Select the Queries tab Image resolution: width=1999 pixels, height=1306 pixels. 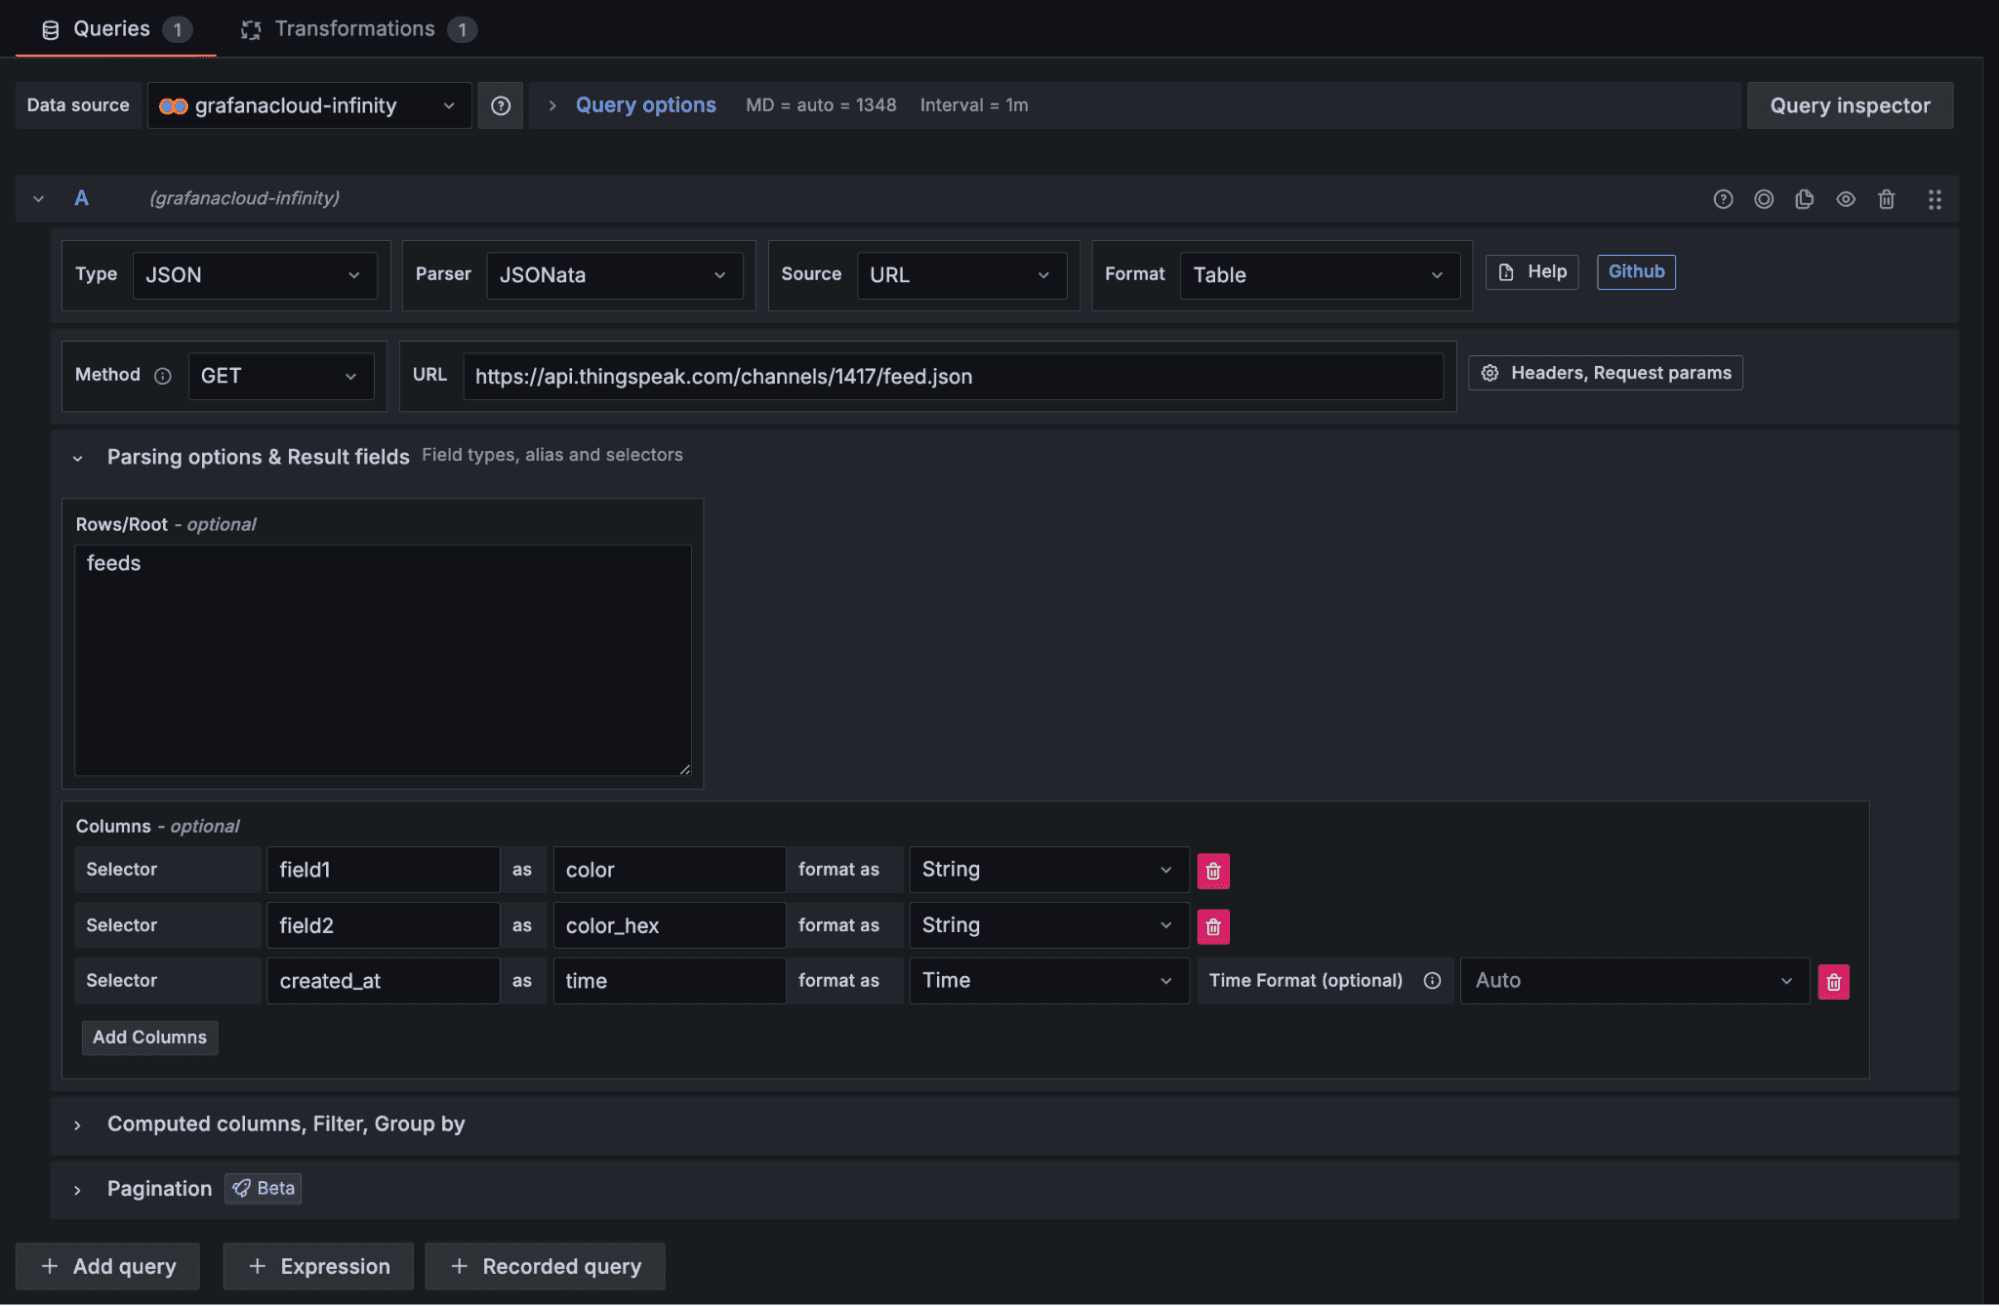(110, 28)
